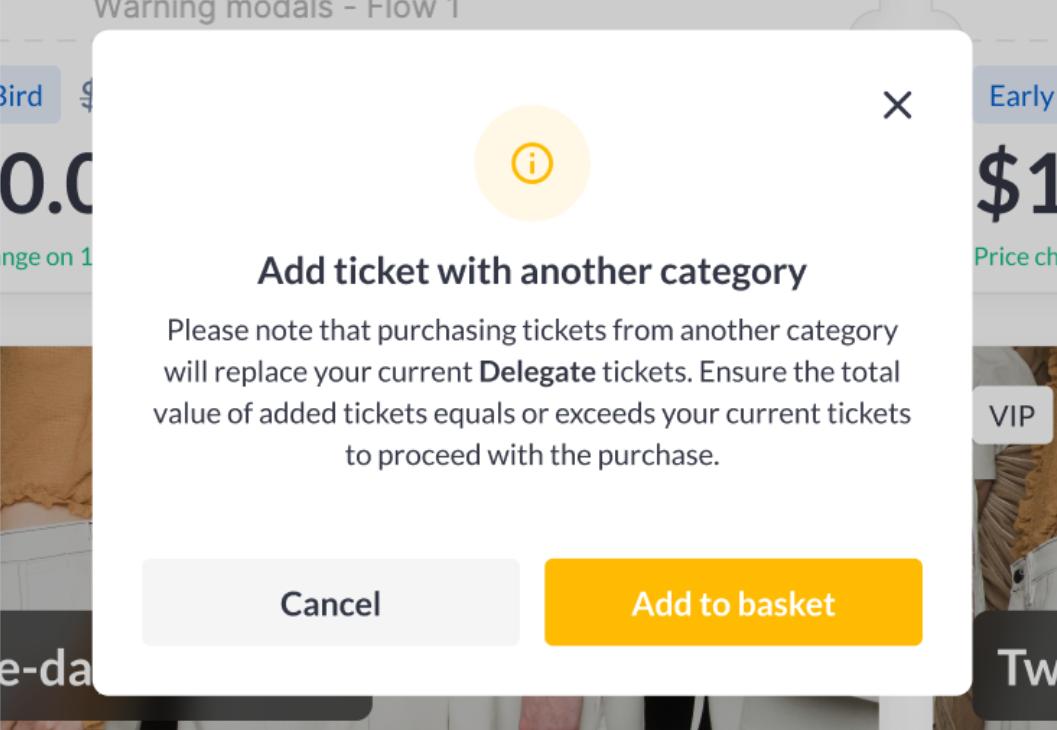Image resolution: width=1057 pixels, height=730 pixels.
Task: Click the VIP badge on right image
Action: point(1012,416)
